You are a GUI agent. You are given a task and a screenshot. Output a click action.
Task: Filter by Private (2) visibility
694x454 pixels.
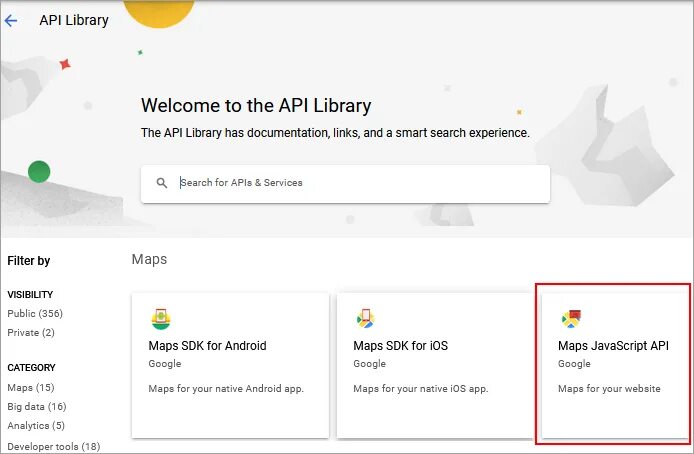coord(31,332)
